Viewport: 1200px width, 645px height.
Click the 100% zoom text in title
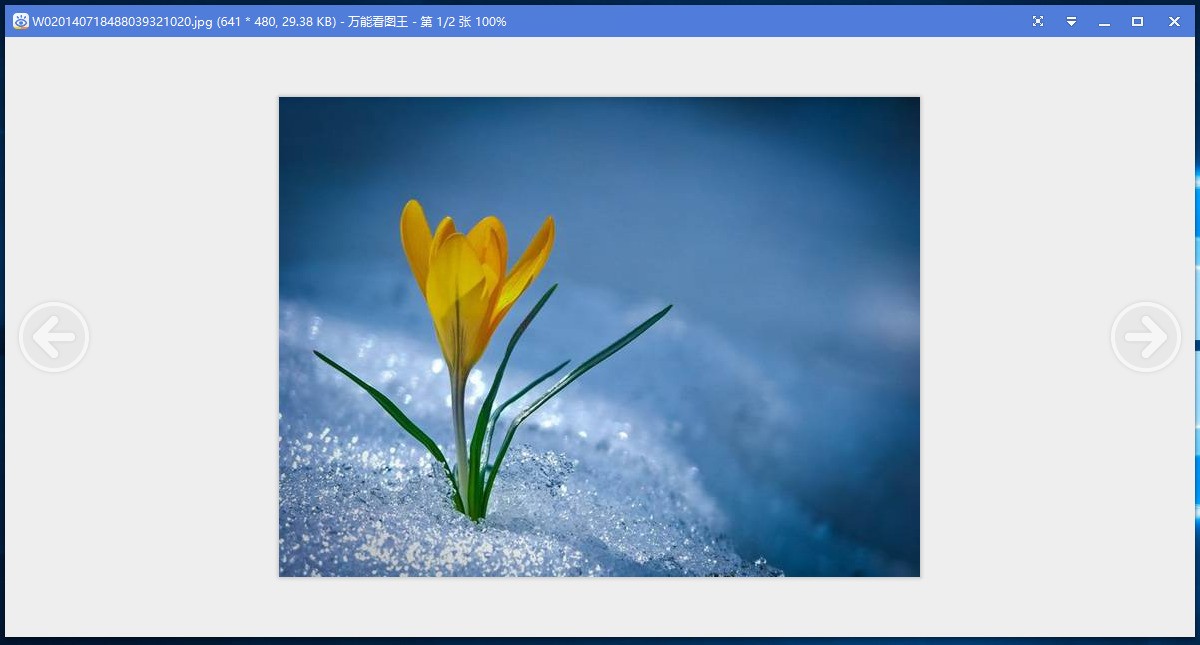(489, 21)
